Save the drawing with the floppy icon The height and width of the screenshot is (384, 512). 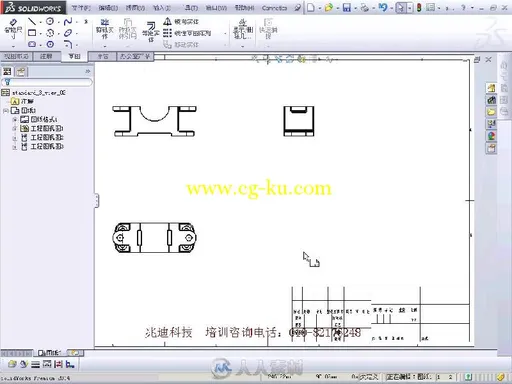click(347, 7)
